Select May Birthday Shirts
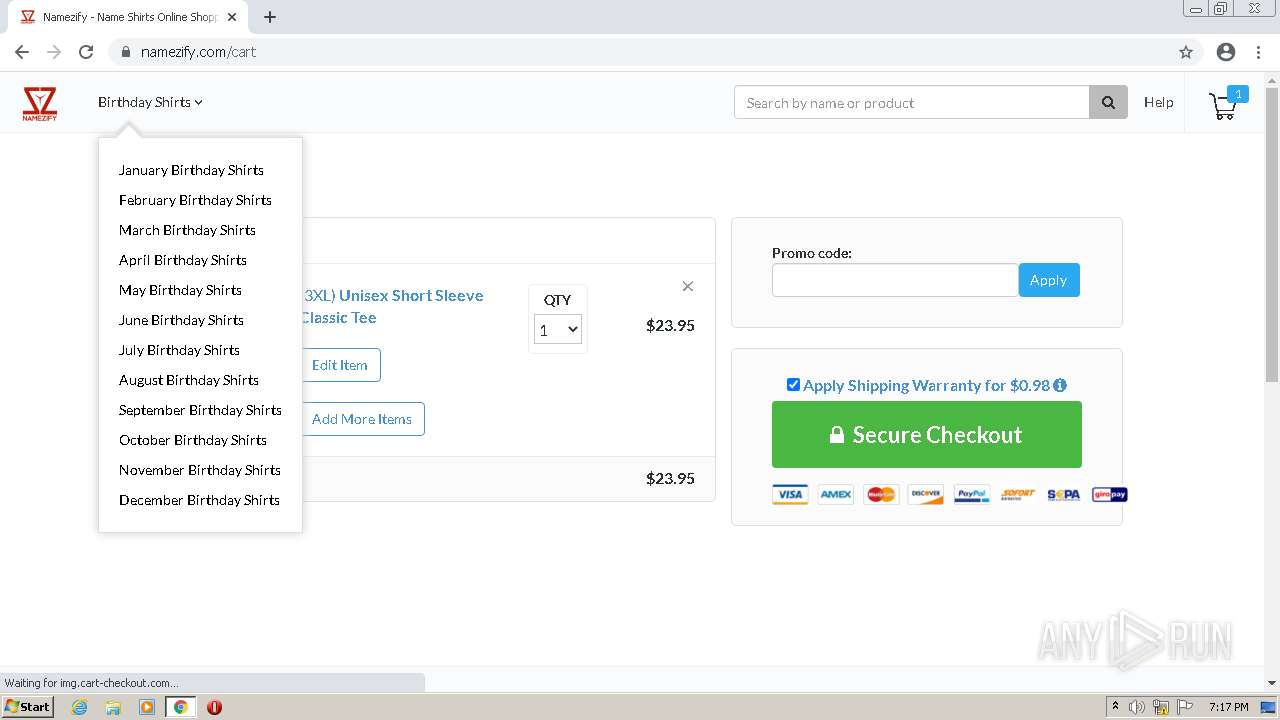This screenshot has width=1280, height=720. coord(180,290)
